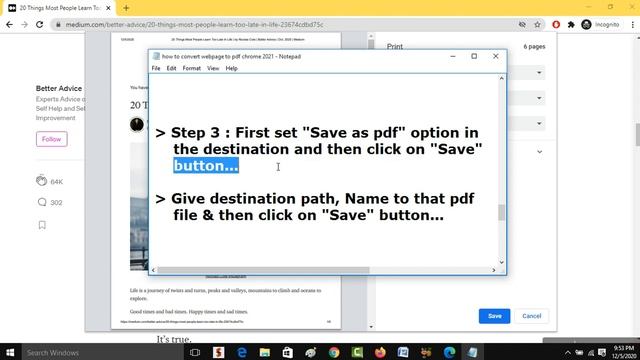Open Camtasia from the taskbar
Image resolution: width=640 pixels, height=360 pixels.
point(357,352)
